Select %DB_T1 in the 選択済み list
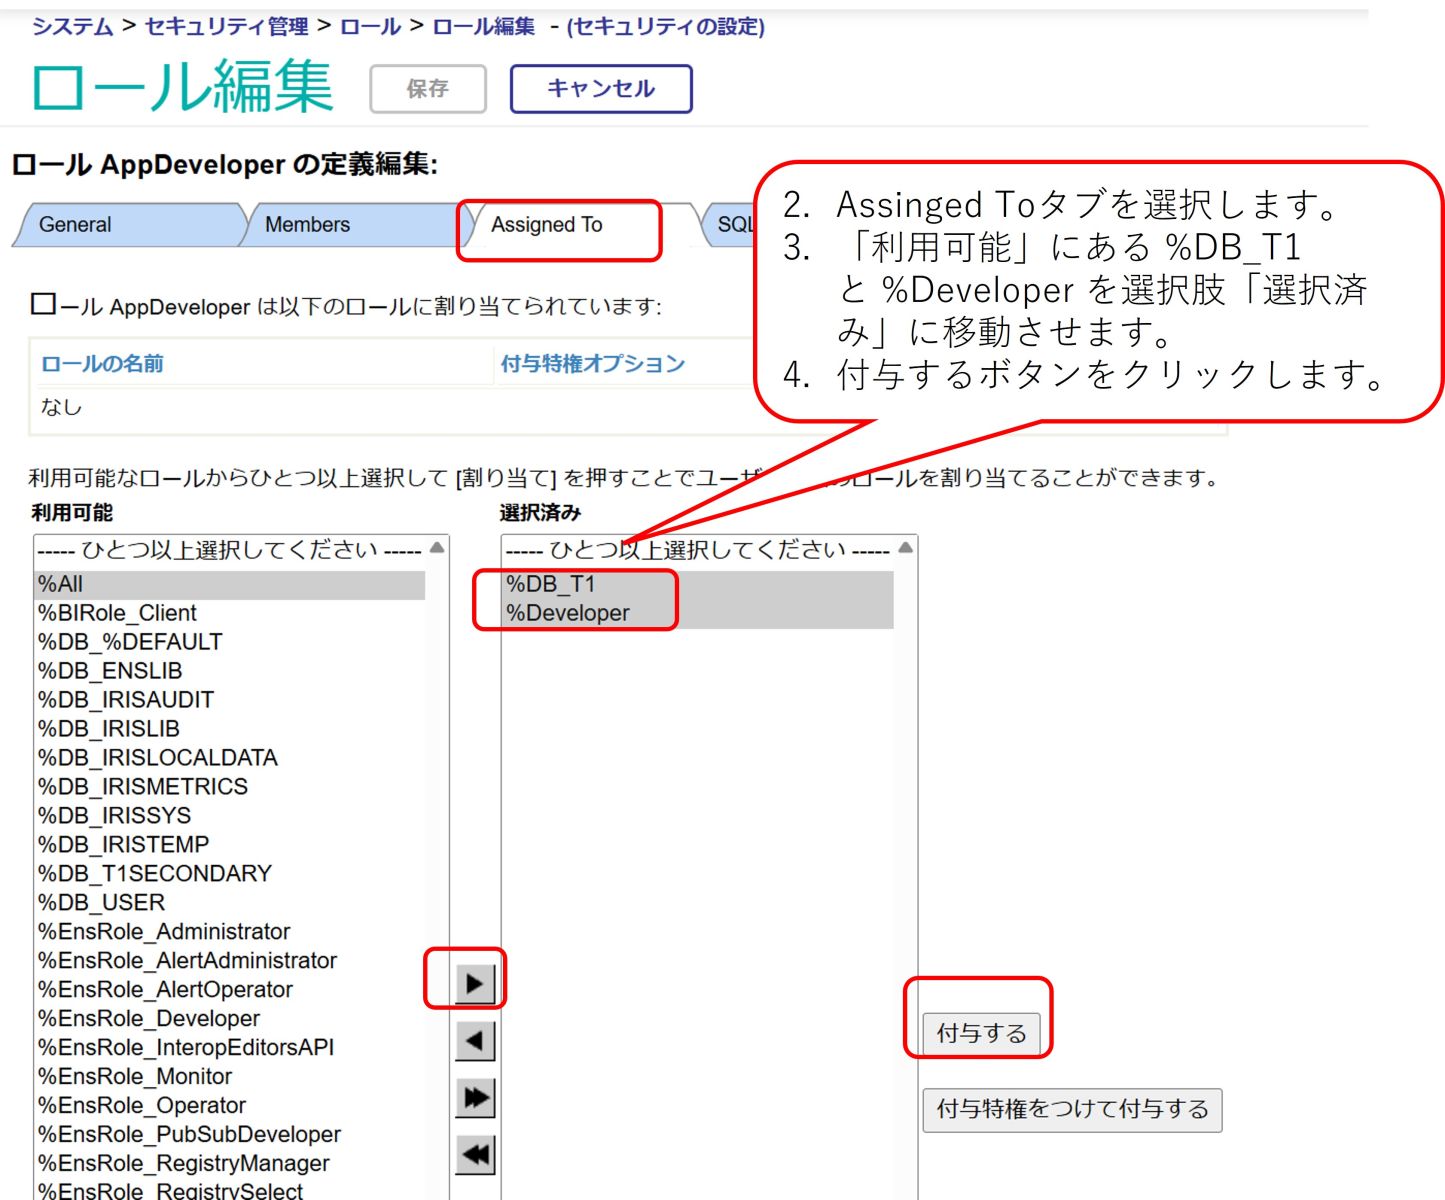This screenshot has width=1445, height=1200. tap(551, 584)
